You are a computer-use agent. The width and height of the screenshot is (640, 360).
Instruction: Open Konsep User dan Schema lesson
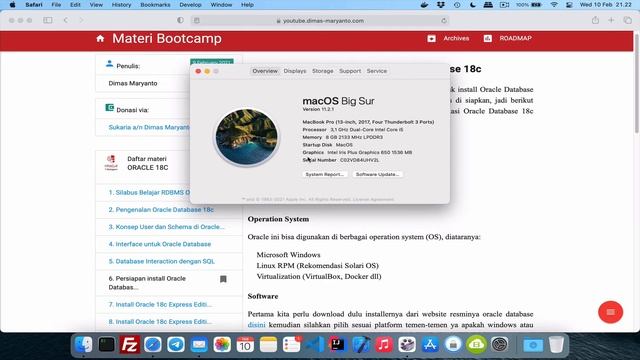[167, 227]
